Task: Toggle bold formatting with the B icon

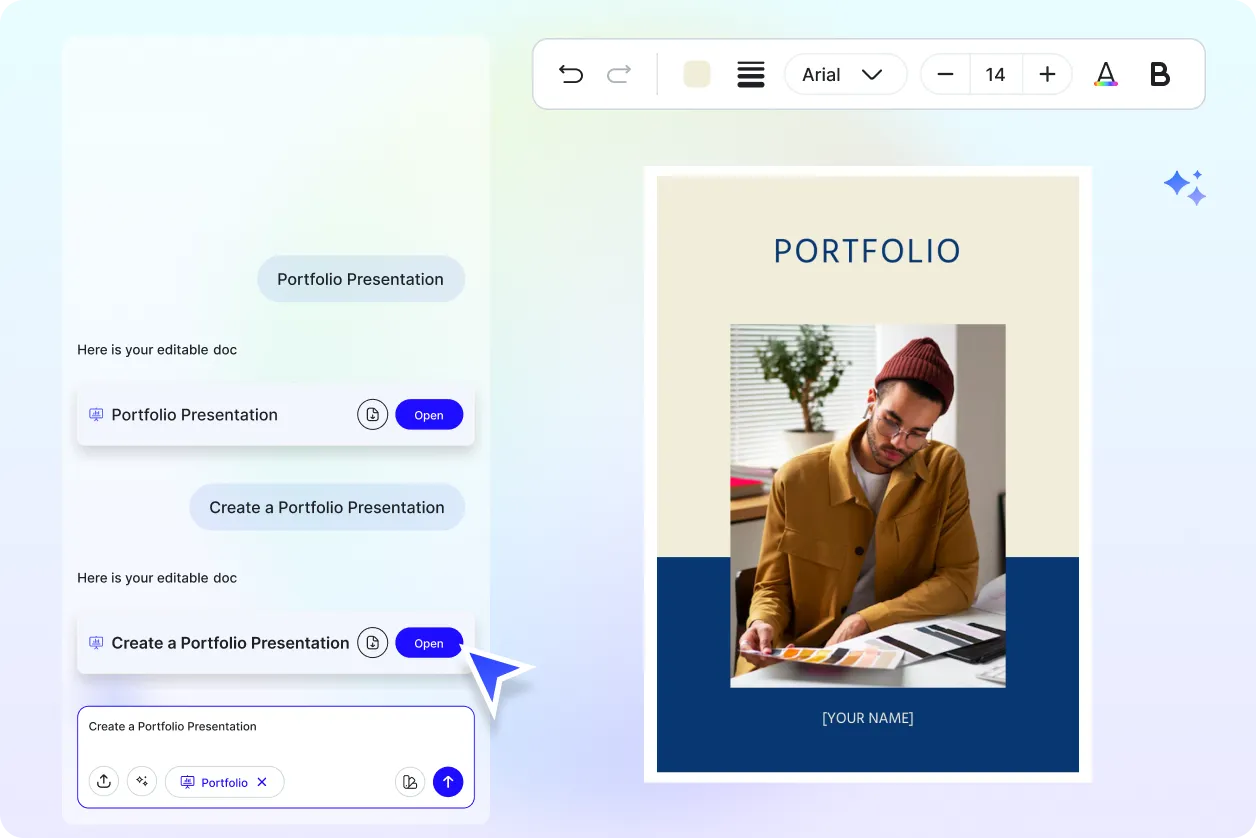Action: point(1159,74)
